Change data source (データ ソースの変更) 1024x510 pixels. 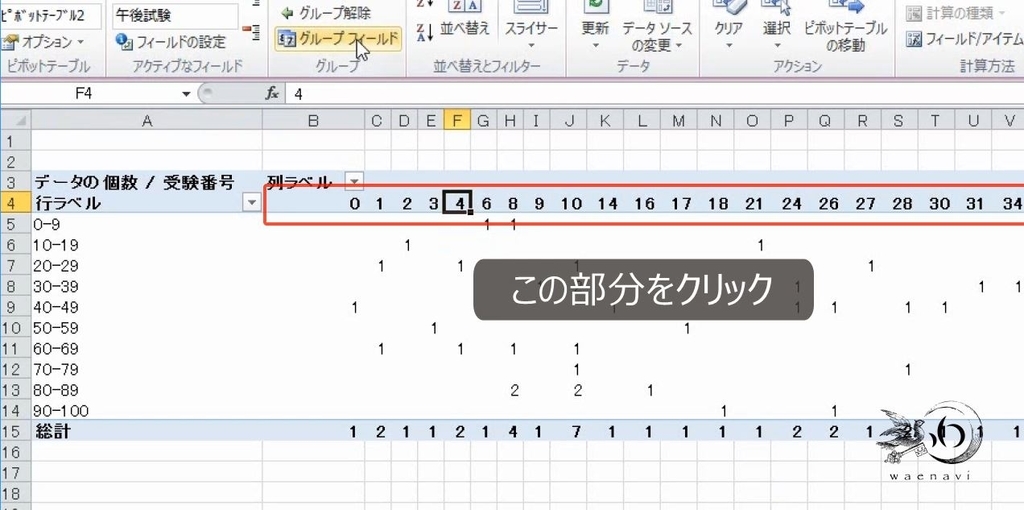656,26
